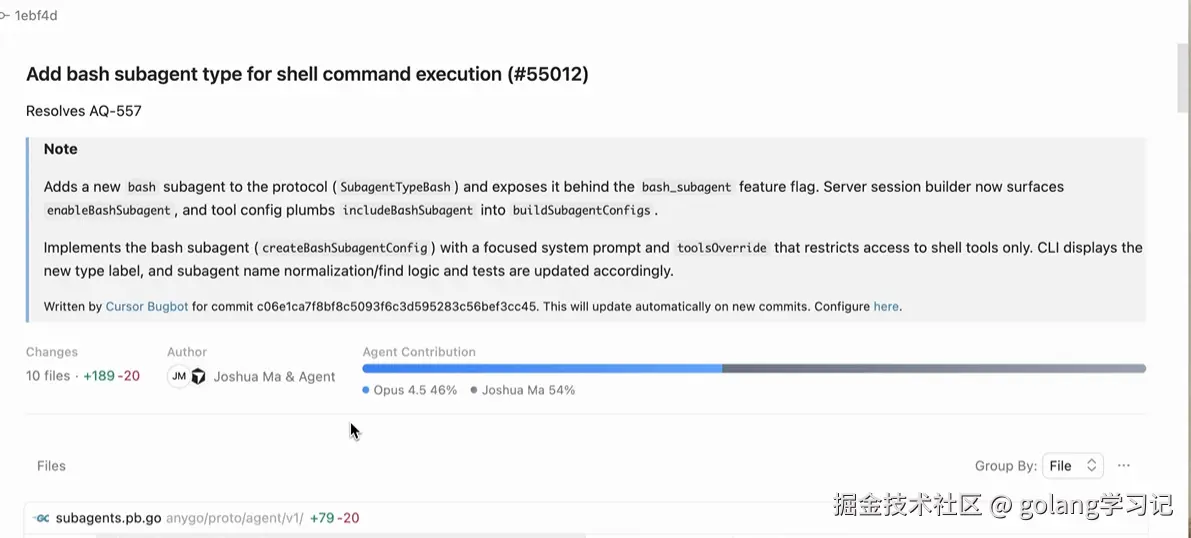Open the three-dot more options menu
Screen dimensions: 1191x538
pyautogui.click(x=1124, y=466)
